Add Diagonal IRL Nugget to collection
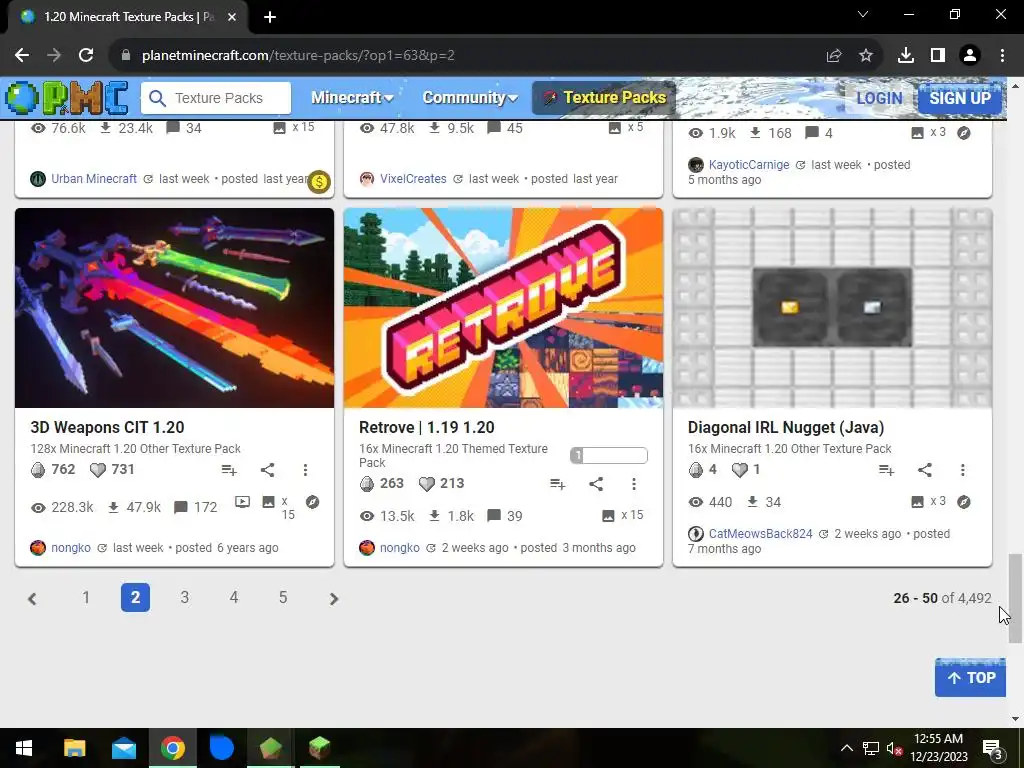The height and width of the screenshot is (768, 1024). pyautogui.click(x=886, y=470)
